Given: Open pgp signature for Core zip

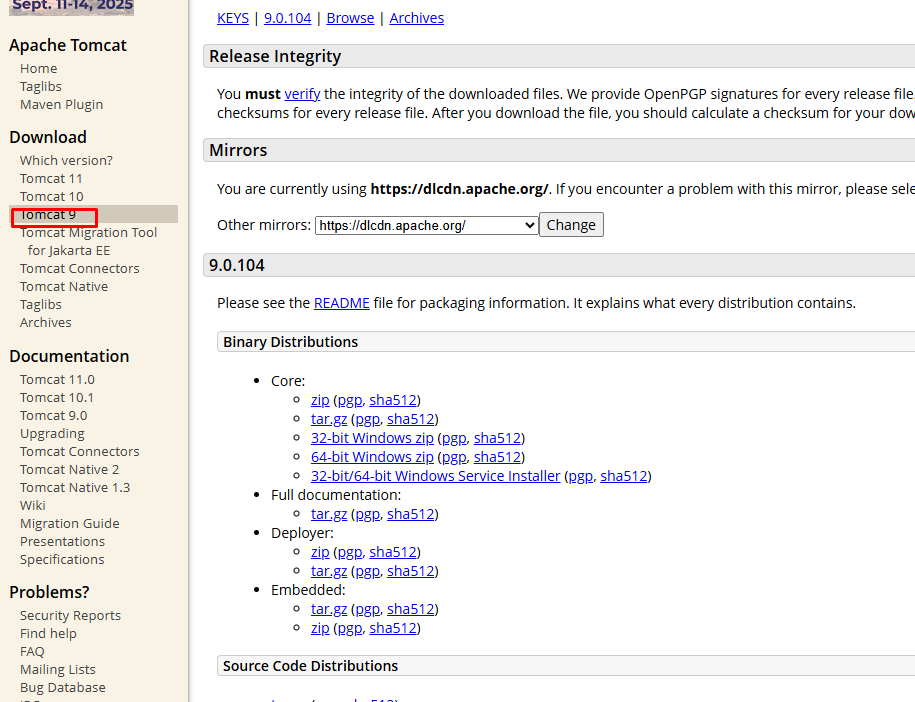Looking at the screenshot, I should (x=350, y=400).
